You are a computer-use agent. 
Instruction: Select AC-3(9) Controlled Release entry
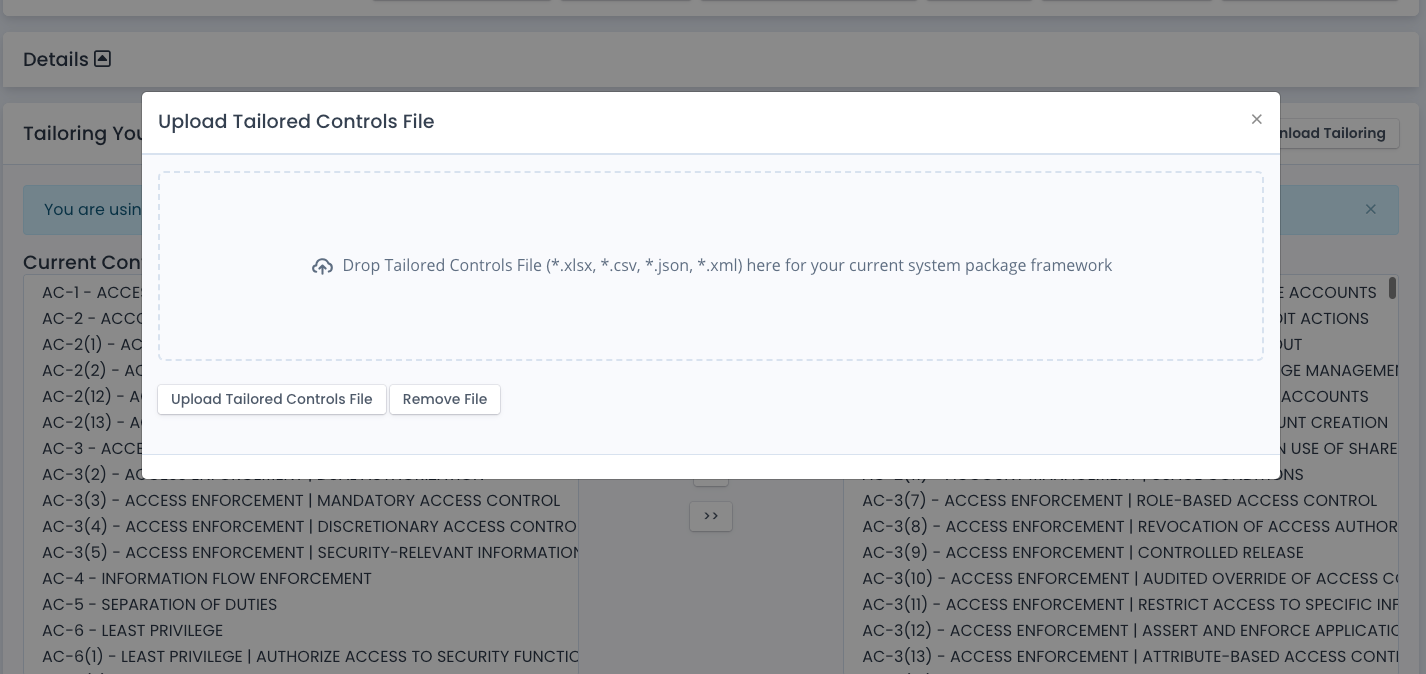tap(1083, 552)
